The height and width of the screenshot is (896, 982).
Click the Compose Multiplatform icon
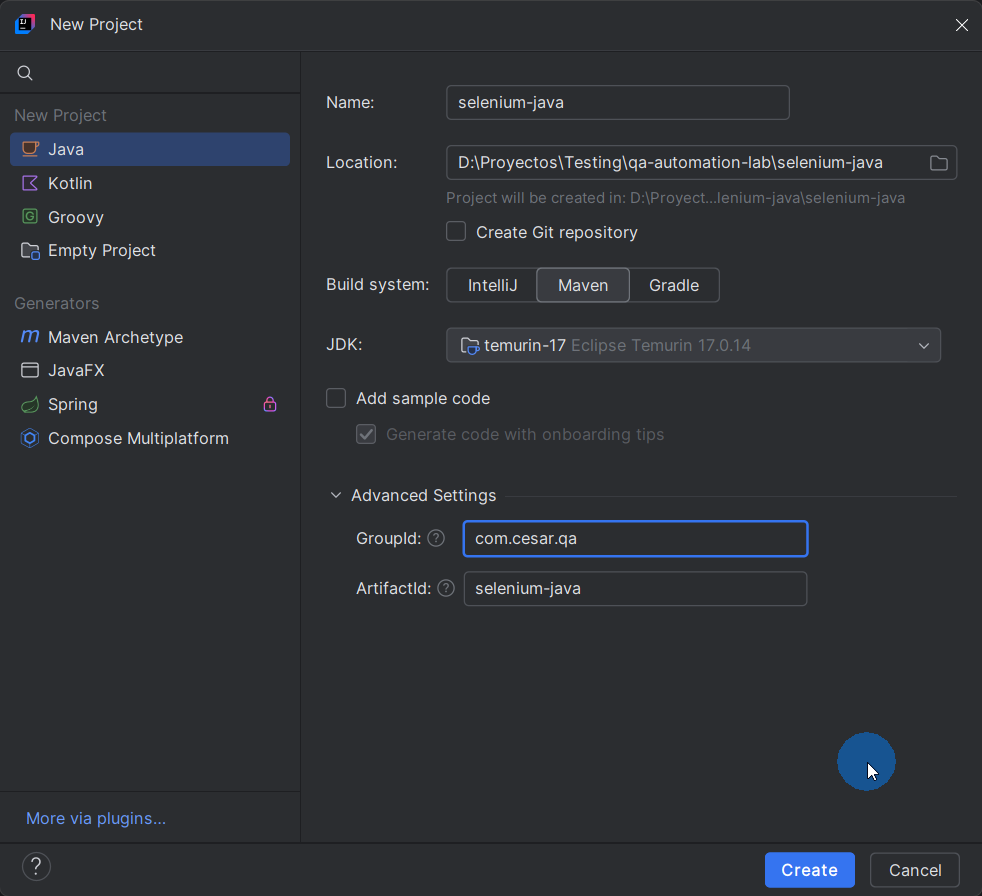click(x=28, y=438)
